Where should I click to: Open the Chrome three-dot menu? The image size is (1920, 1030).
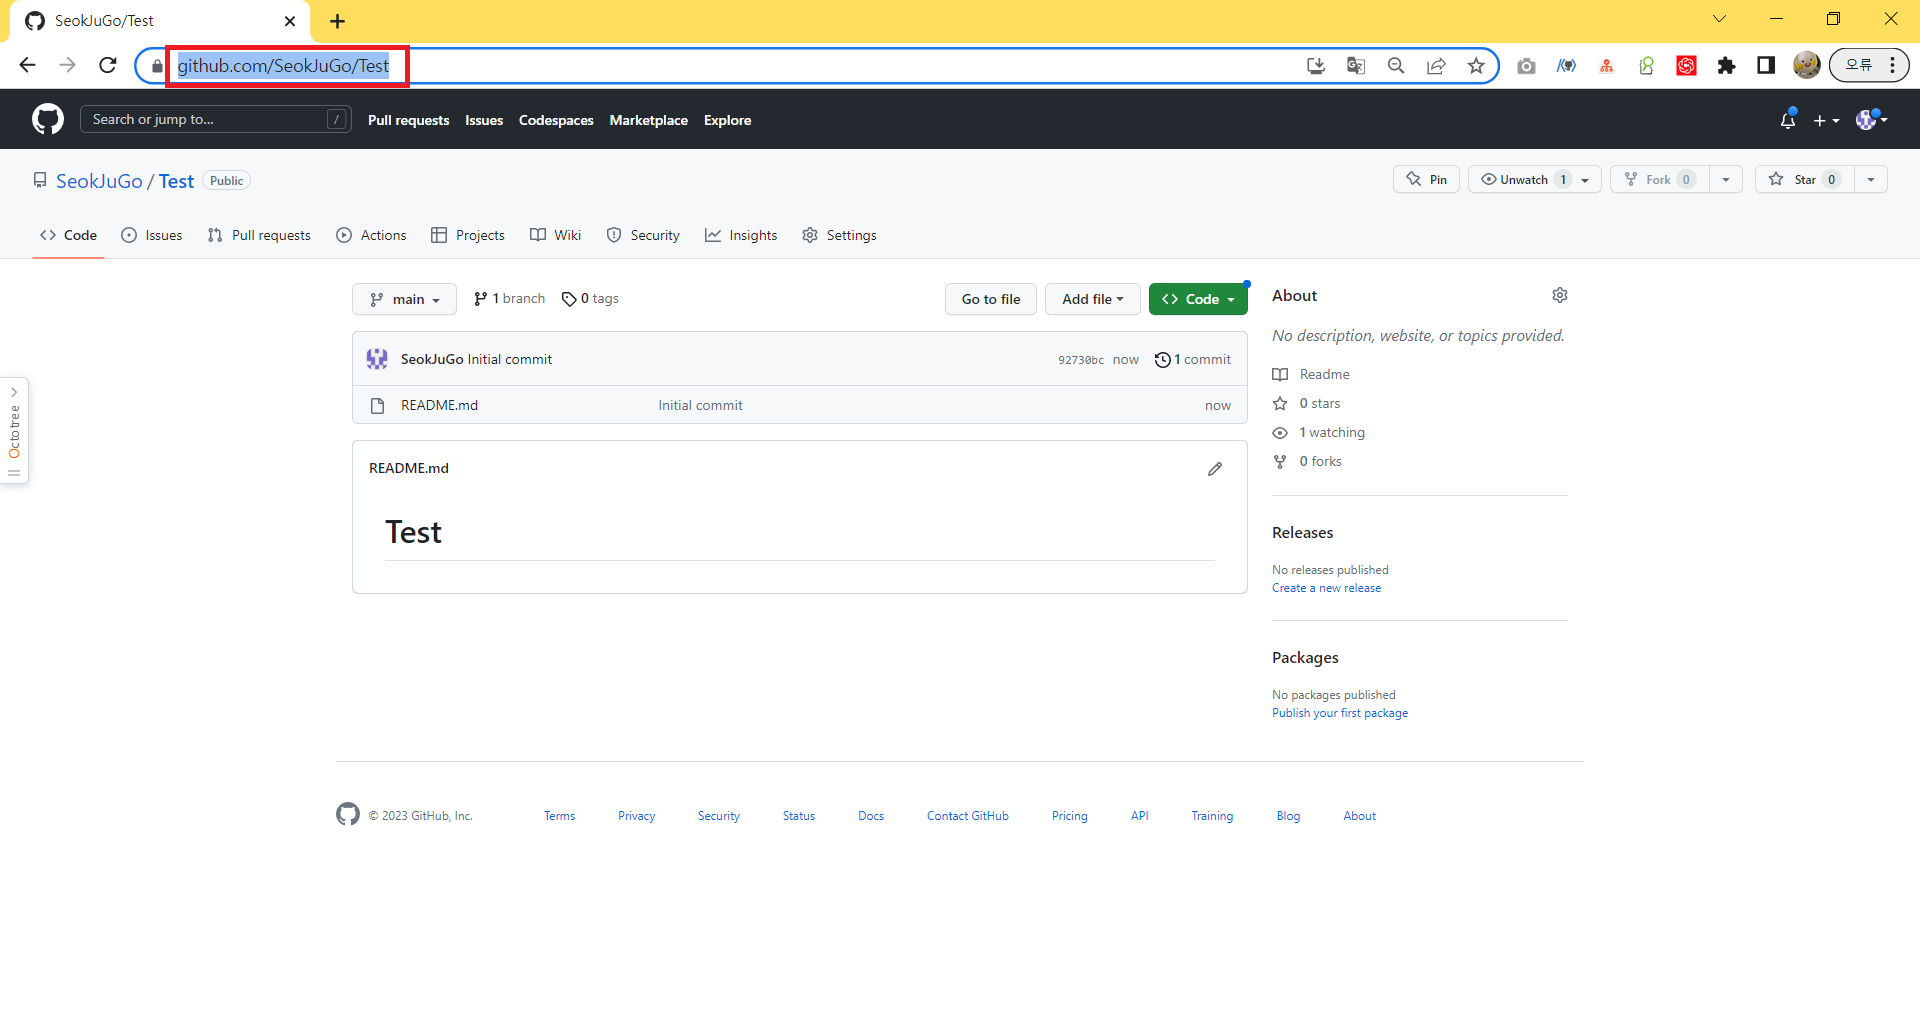pos(1892,65)
